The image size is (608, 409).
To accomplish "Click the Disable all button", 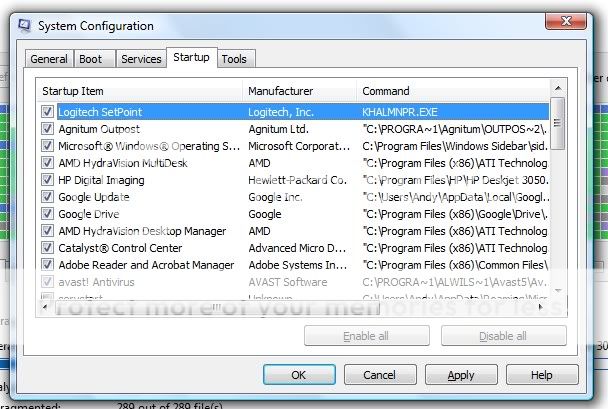I will coord(503,336).
